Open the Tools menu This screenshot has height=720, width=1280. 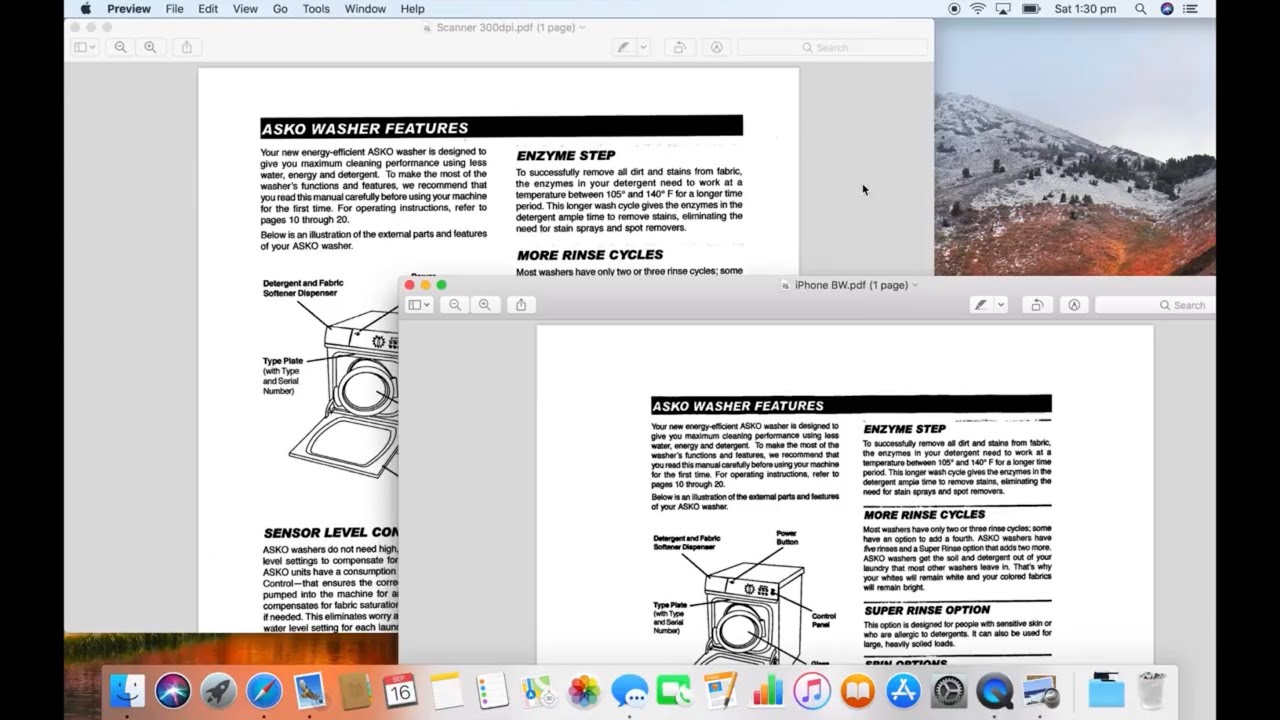click(x=316, y=9)
